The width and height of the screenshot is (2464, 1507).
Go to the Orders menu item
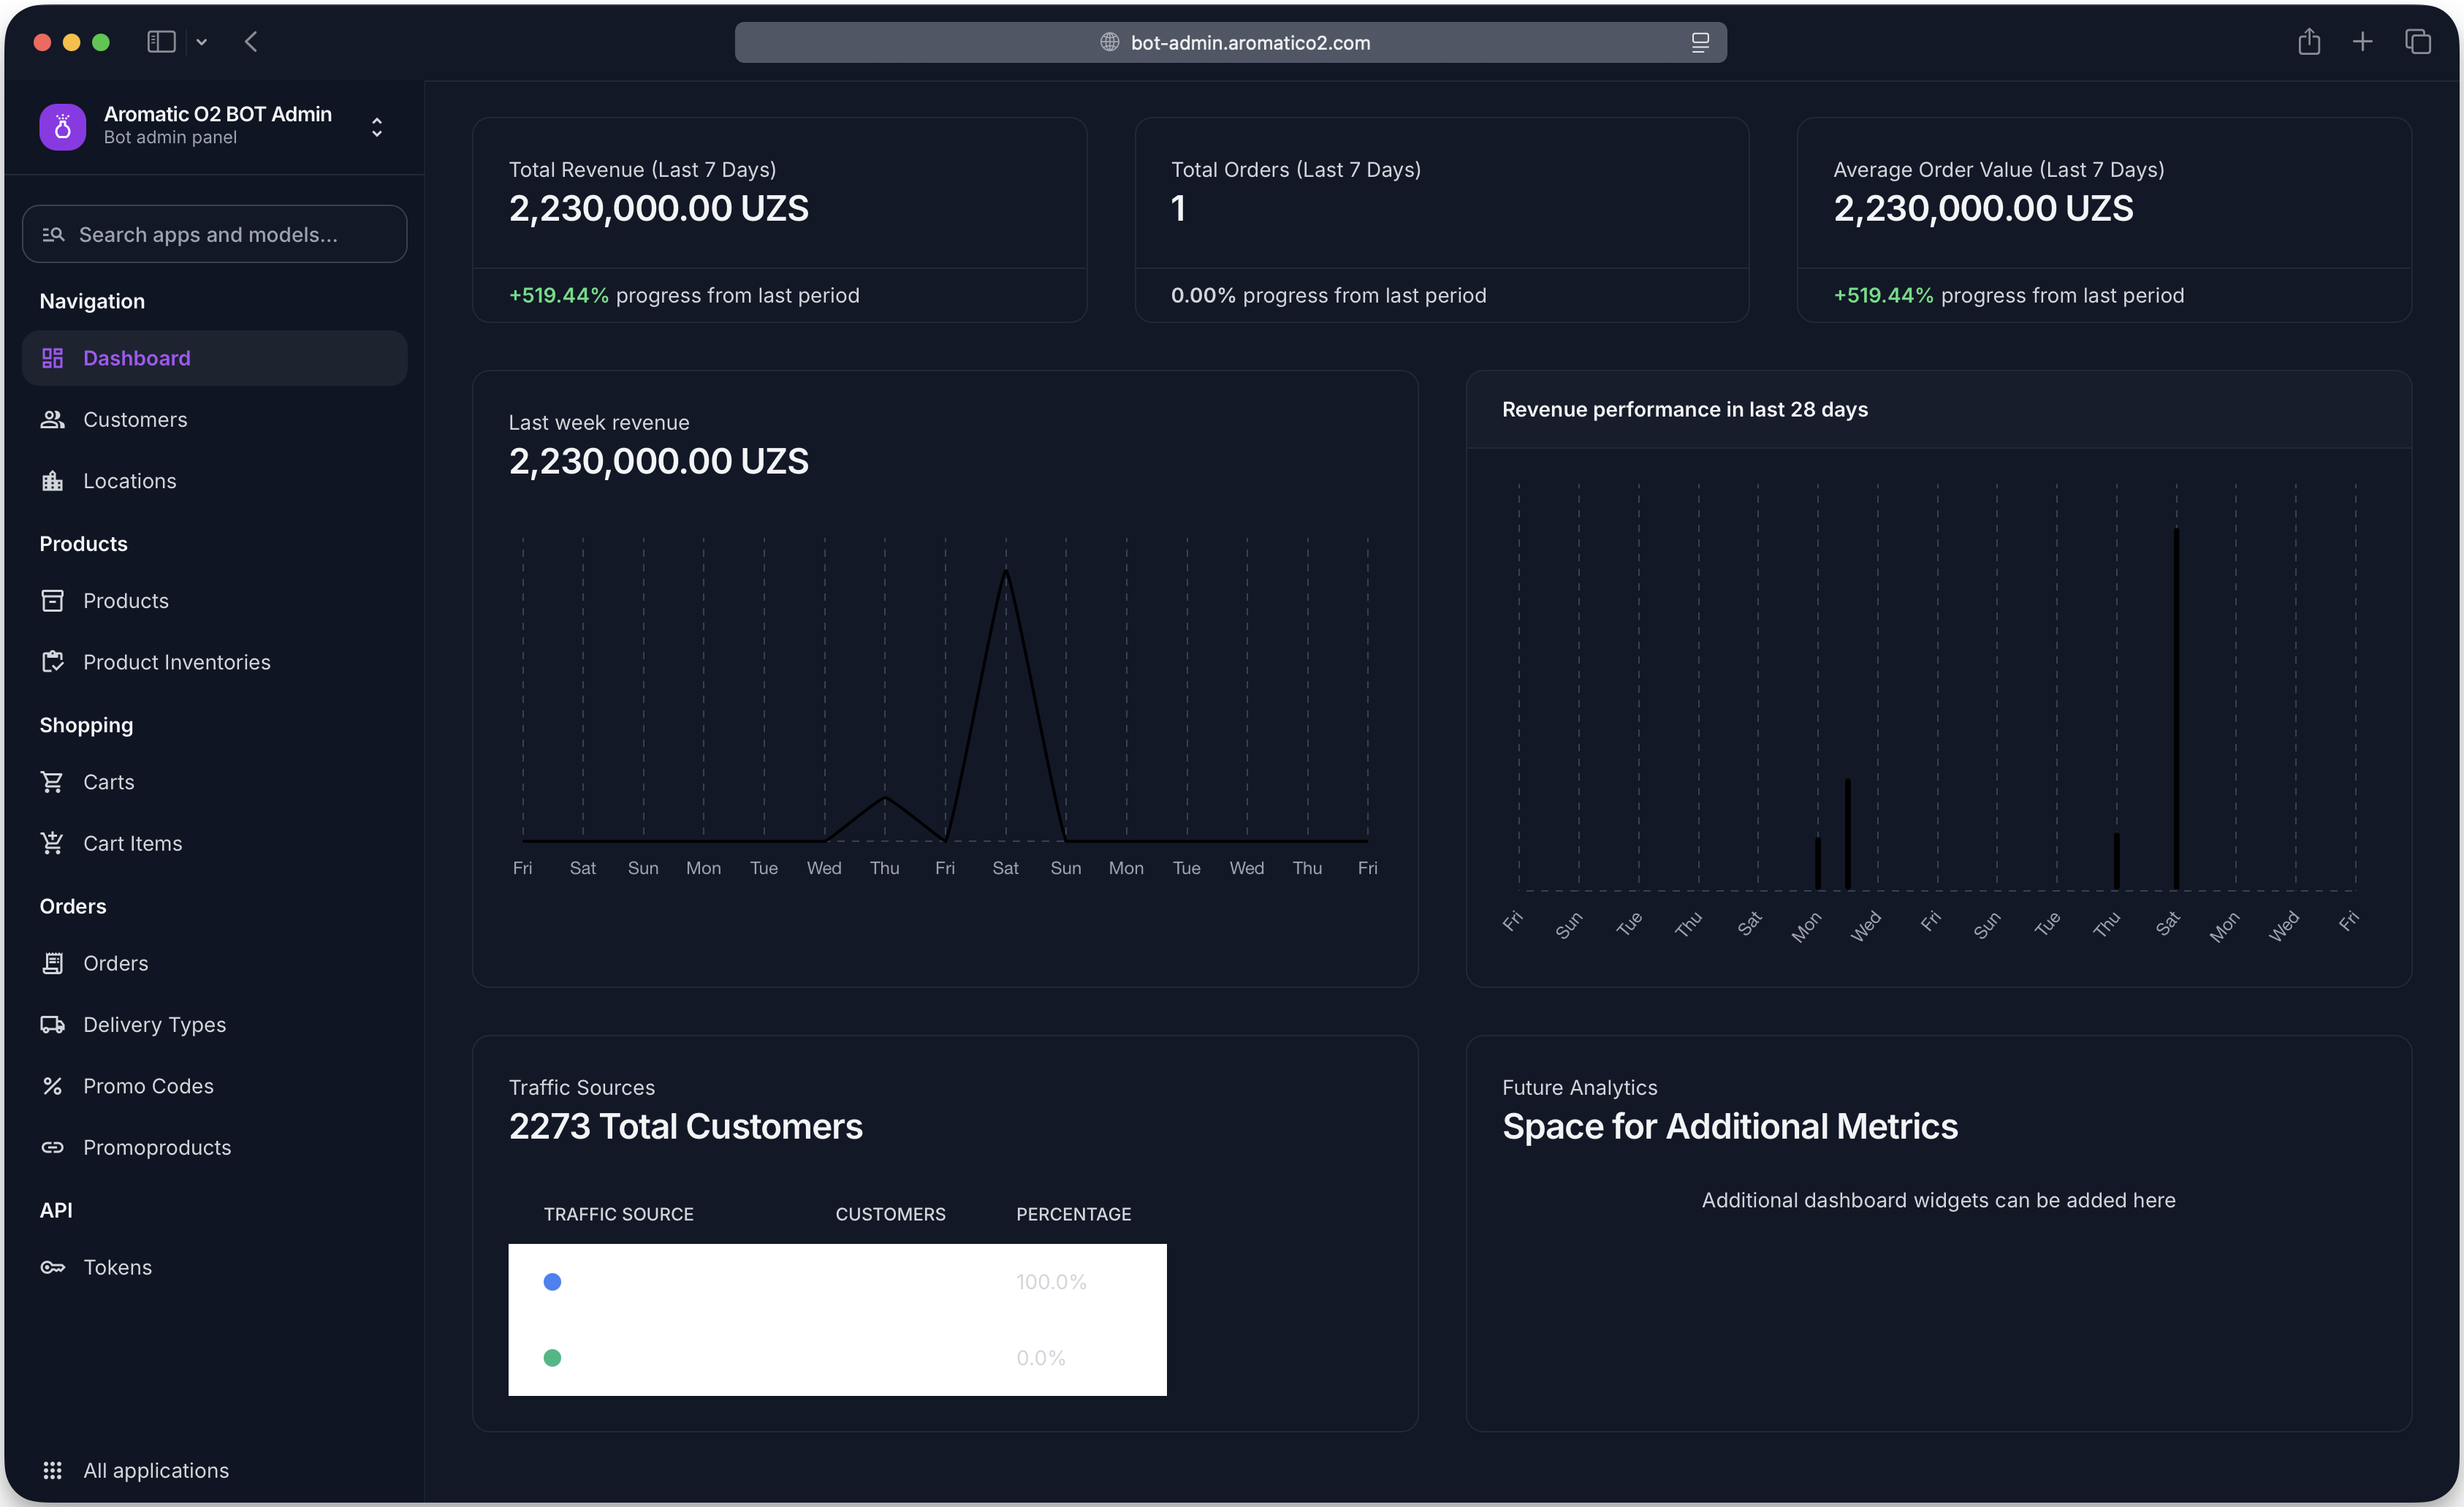115,963
